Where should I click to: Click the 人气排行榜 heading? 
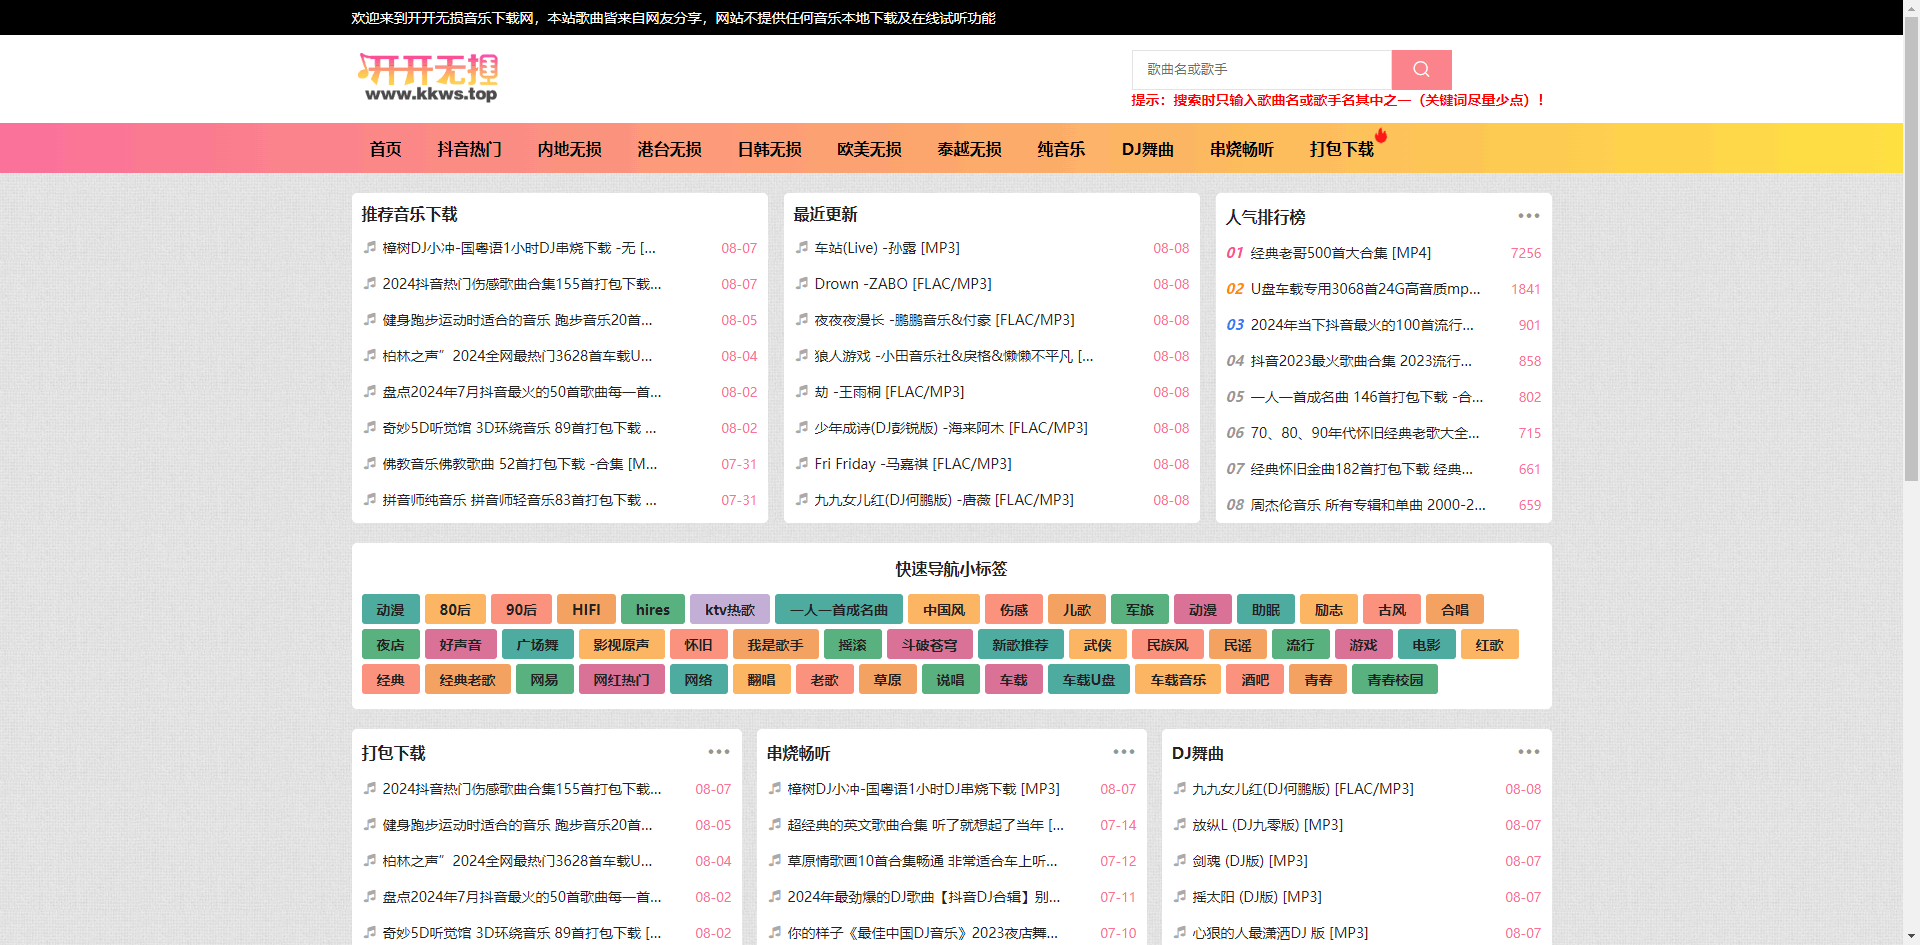pos(1265,217)
